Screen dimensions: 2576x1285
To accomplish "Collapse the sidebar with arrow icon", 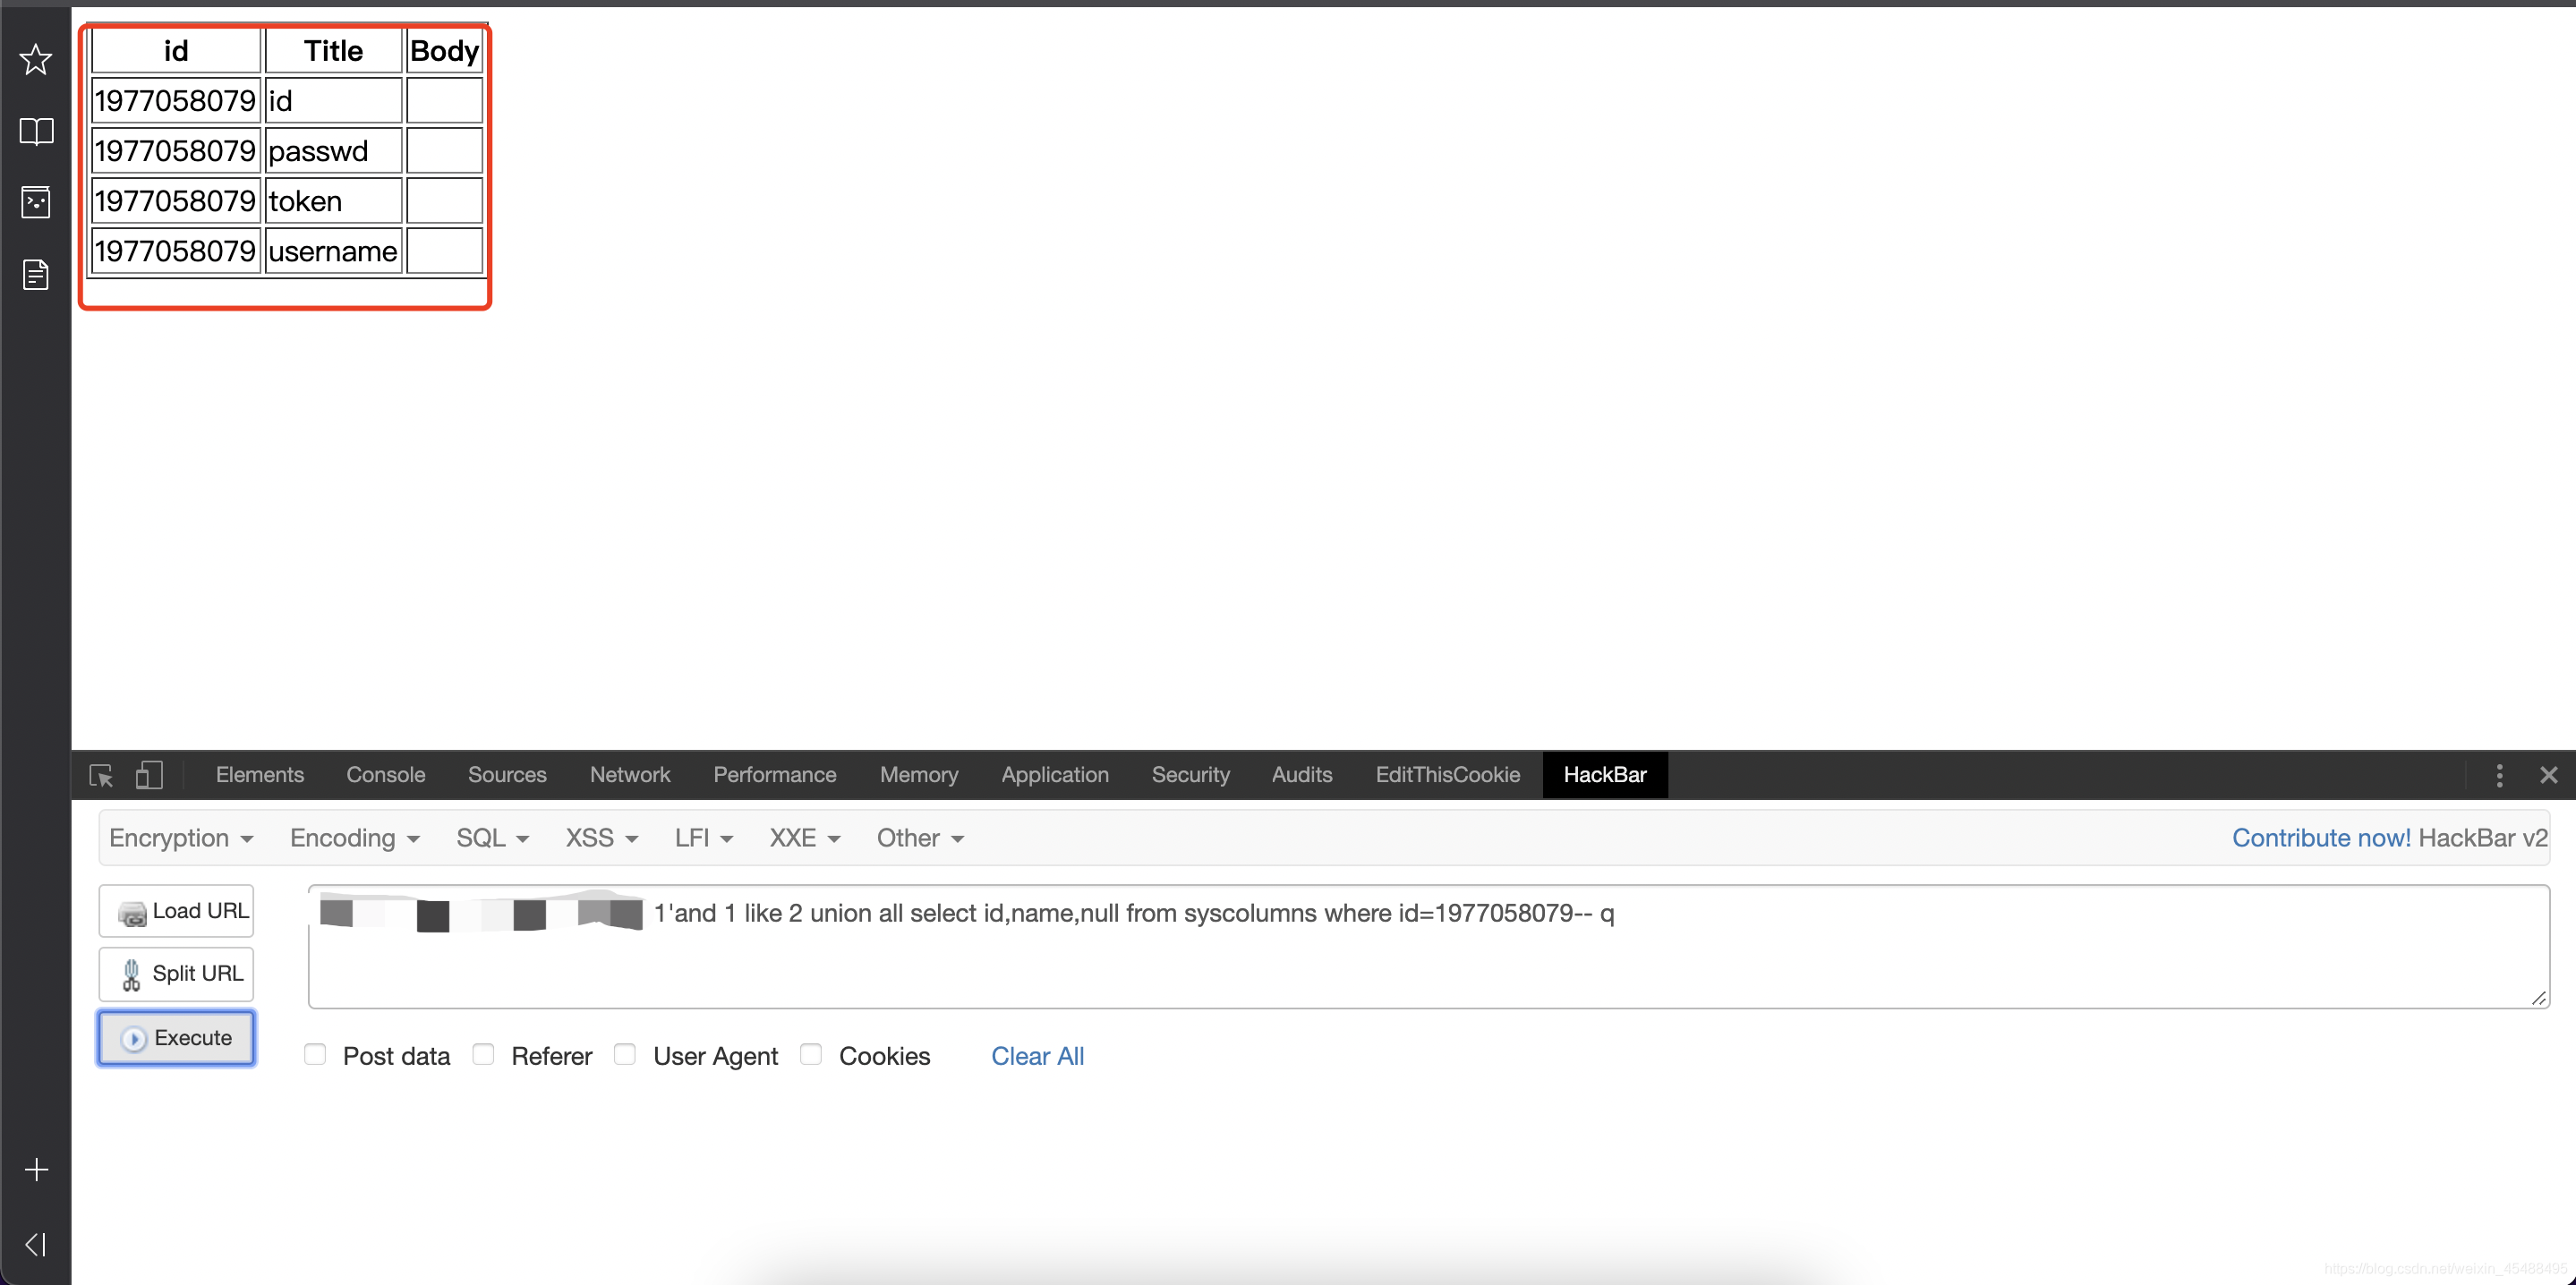I will click(36, 1244).
